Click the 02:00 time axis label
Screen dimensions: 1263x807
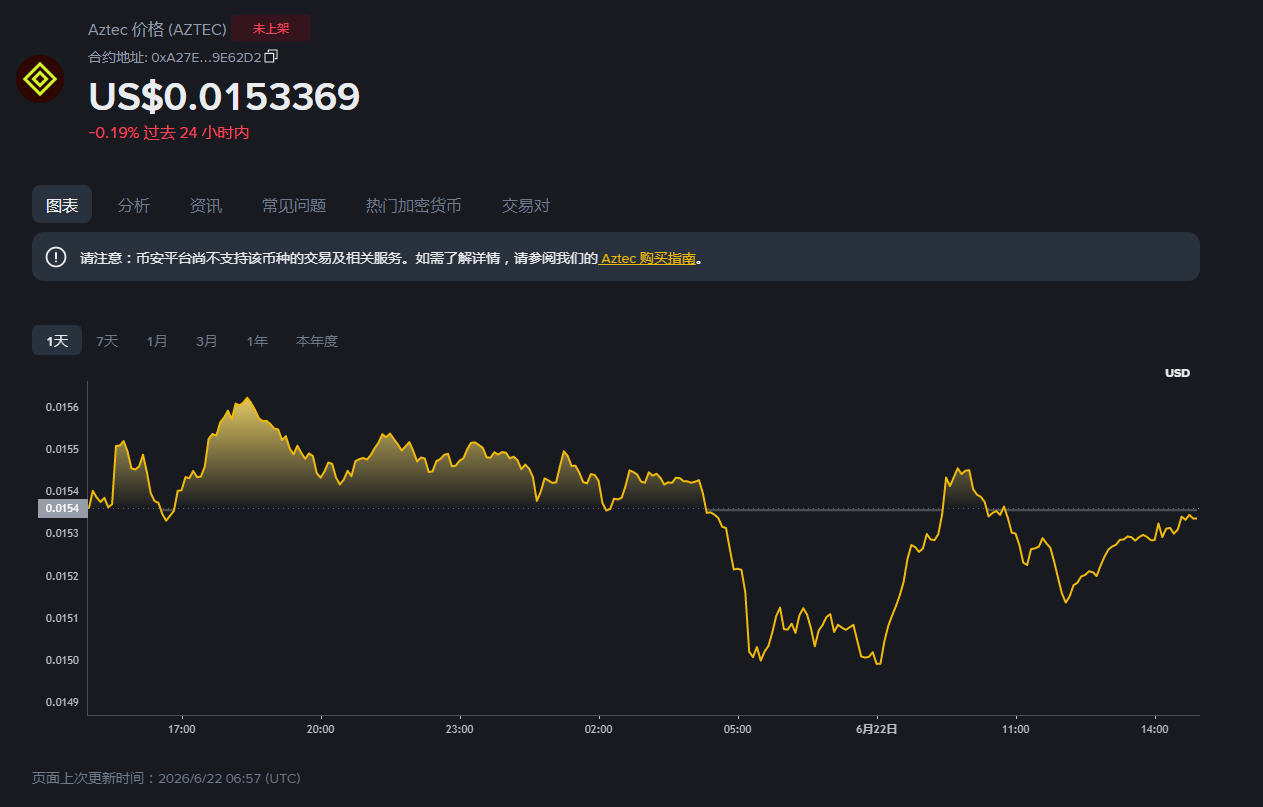[x=599, y=730]
